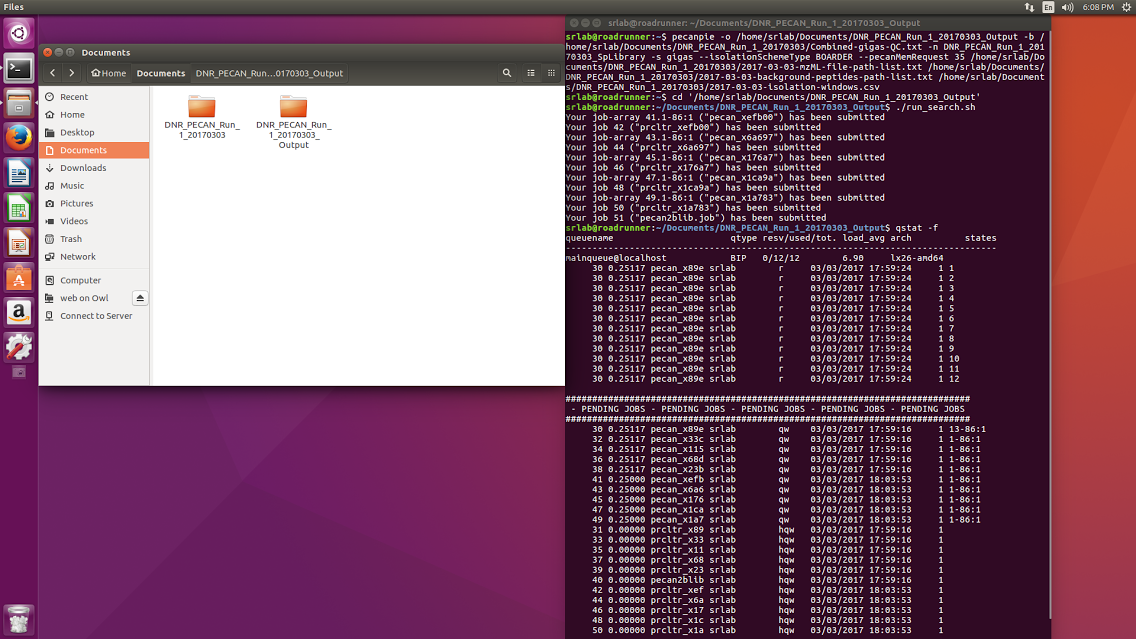This screenshot has height=639, width=1136.
Task: Go back with the left arrow button
Action: click(53, 73)
